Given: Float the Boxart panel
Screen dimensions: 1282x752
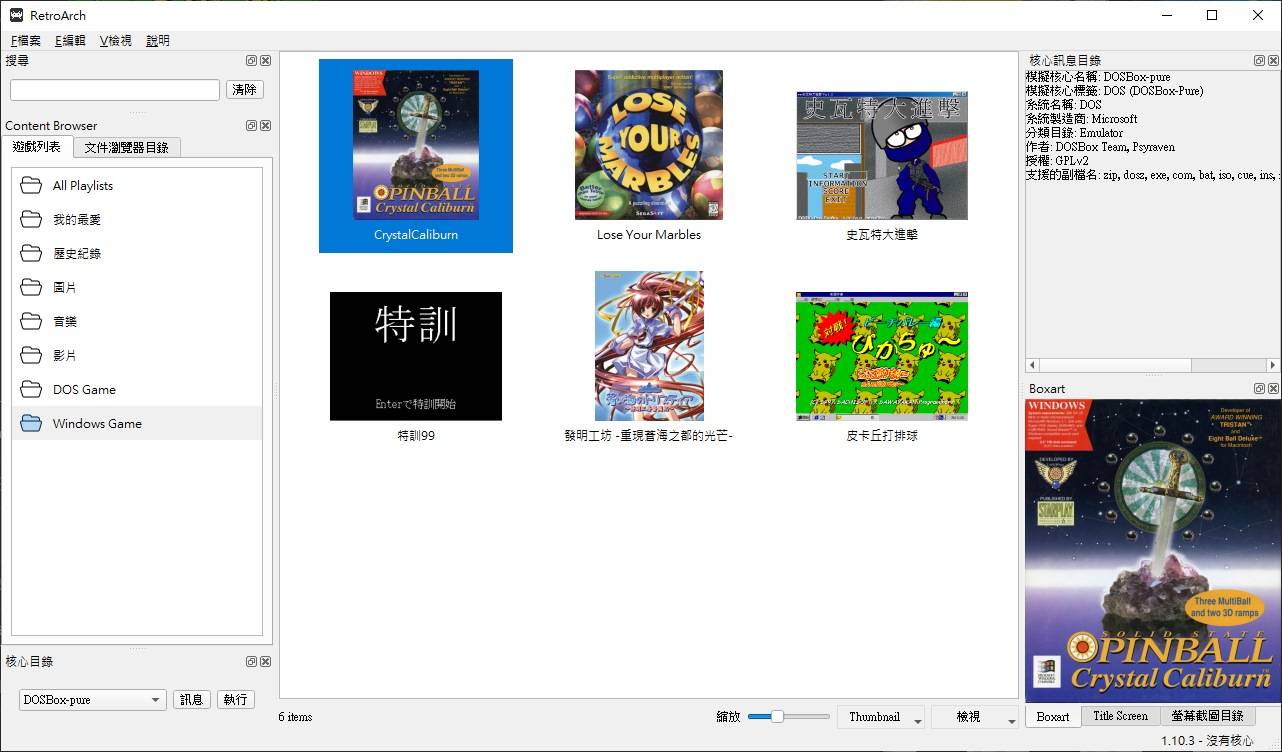Looking at the screenshot, I should (x=1260, y=389).
